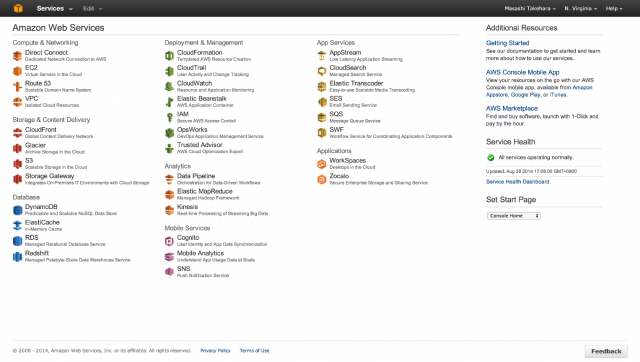The width and height of the screenshot is (640, 362).
Task: Click the EC2 service icon
Action: [x=17, y=71]
